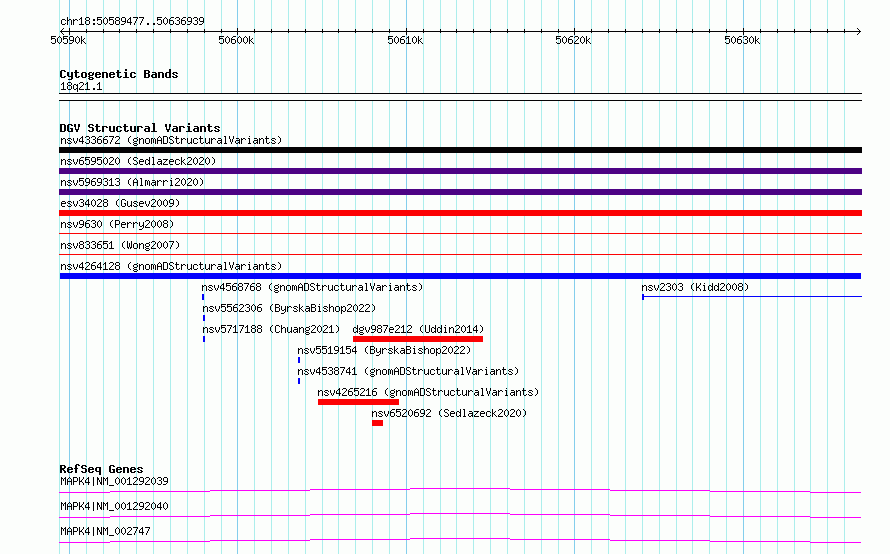Open nsv6595020 Sedlazeck2020 variant label
The height and width of the screenshot is (554, 890).
tap(138, 161)
